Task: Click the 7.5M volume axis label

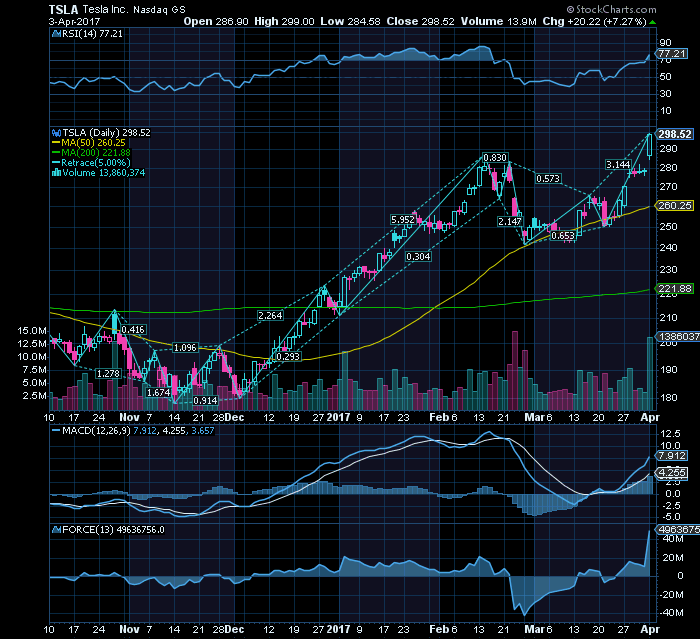Action: pyautogui.click(x=34, y=370)
